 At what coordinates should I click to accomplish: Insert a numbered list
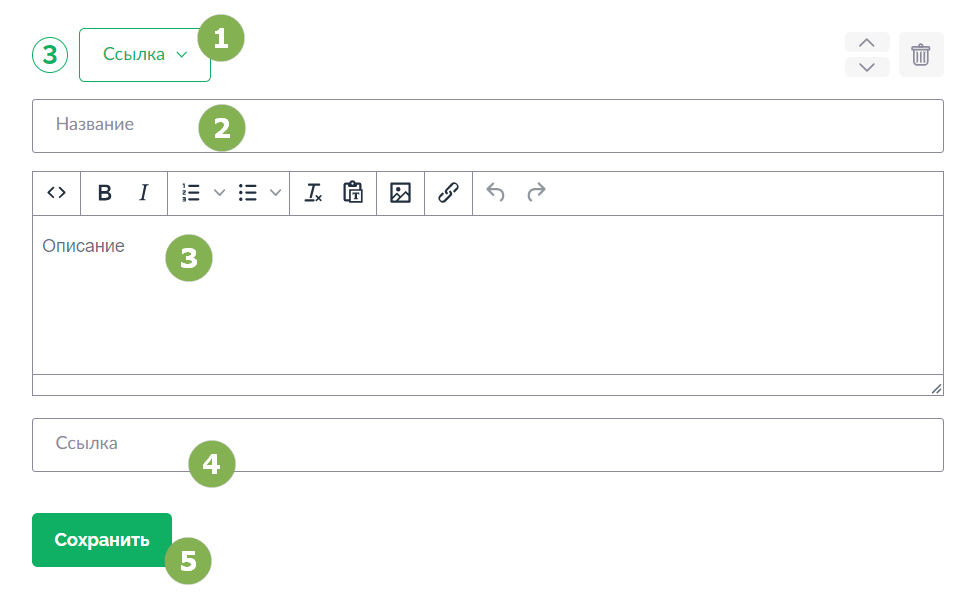coord(191,193)
